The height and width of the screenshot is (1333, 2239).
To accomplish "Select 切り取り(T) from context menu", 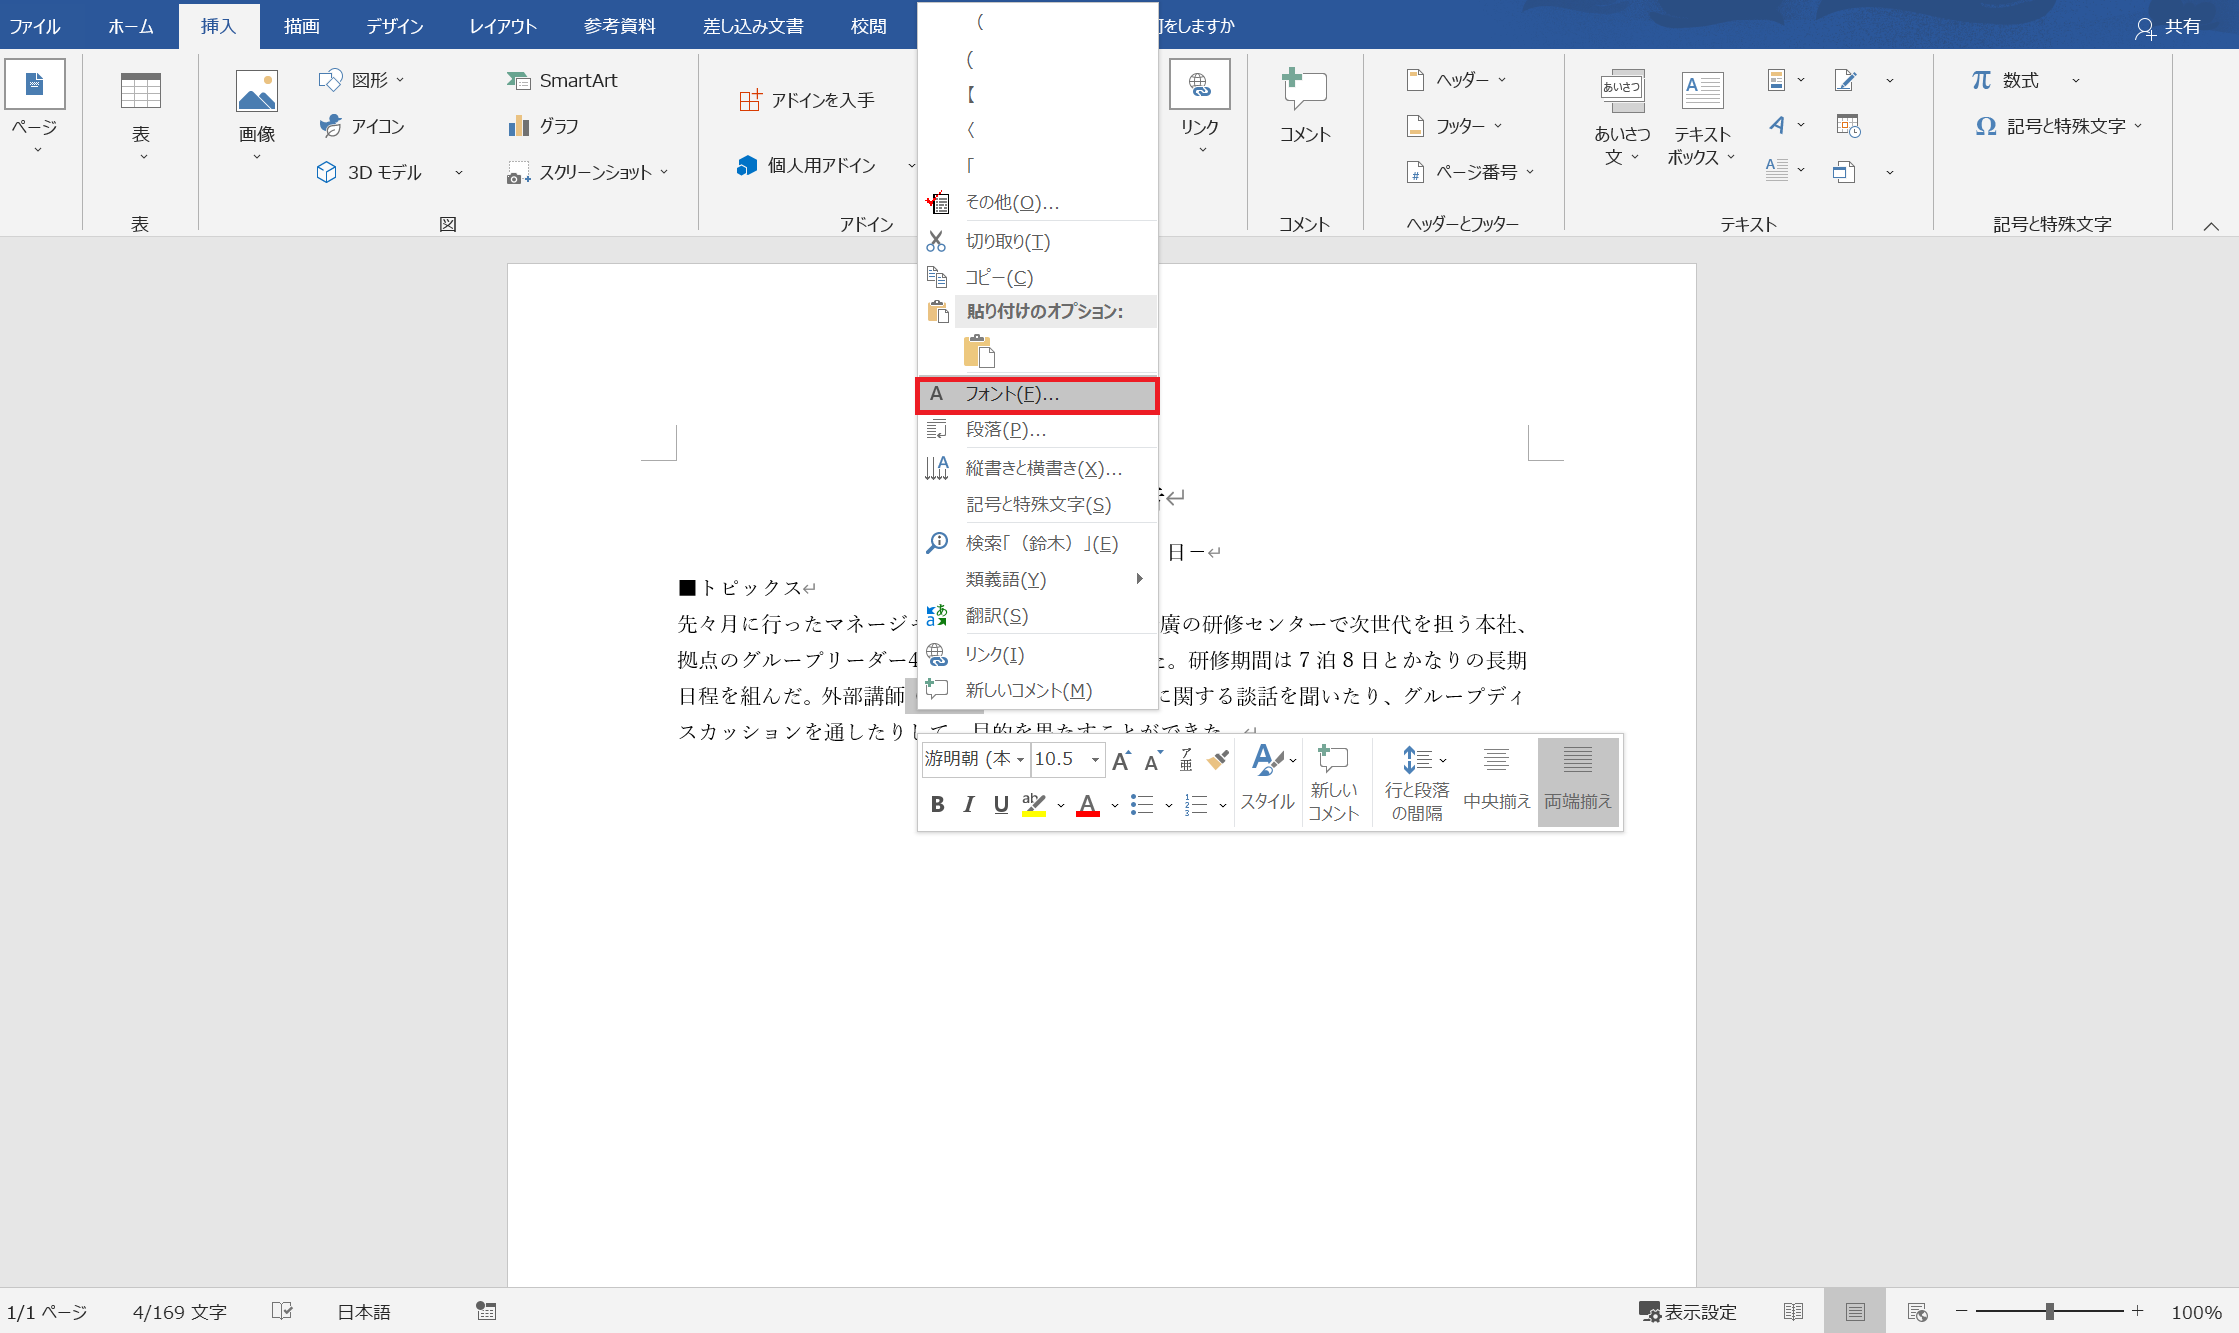I will (1037, 242).
